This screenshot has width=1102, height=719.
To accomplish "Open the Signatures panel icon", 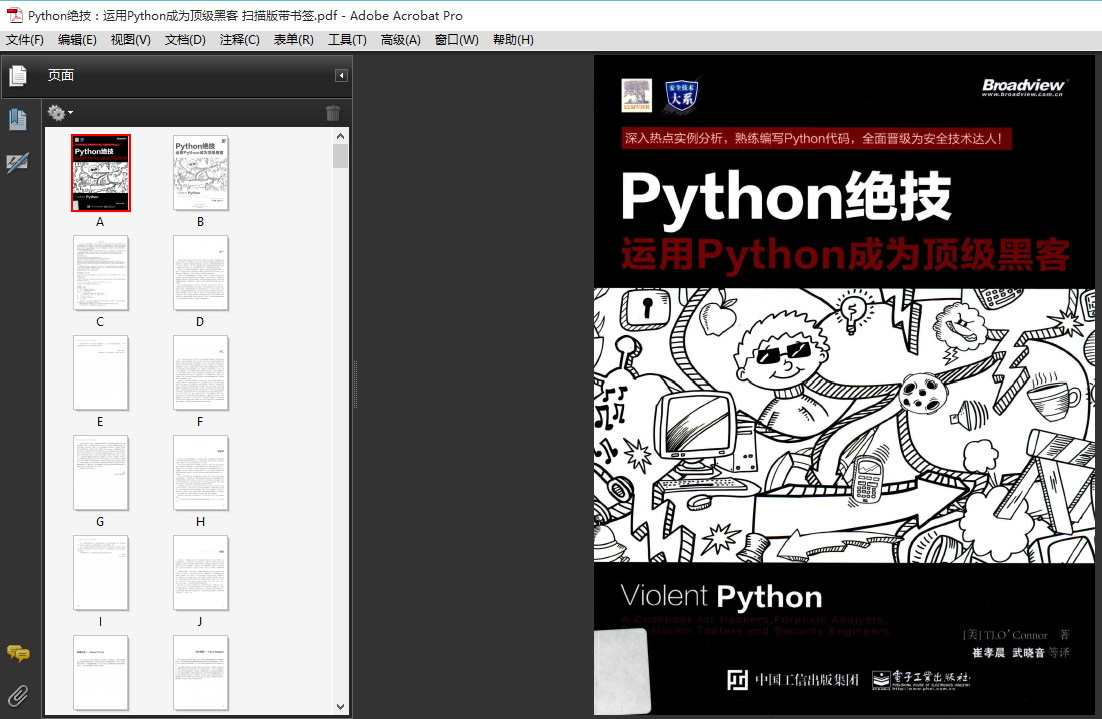I will click(18, 163).
